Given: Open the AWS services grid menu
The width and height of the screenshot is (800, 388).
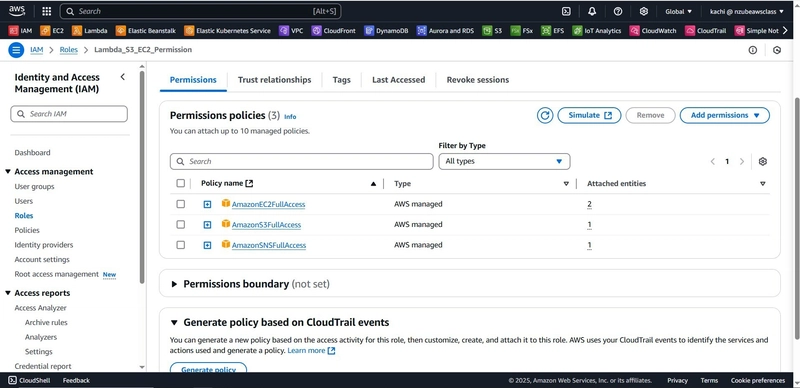Looking at the screenshot, I should pos(46,11).
